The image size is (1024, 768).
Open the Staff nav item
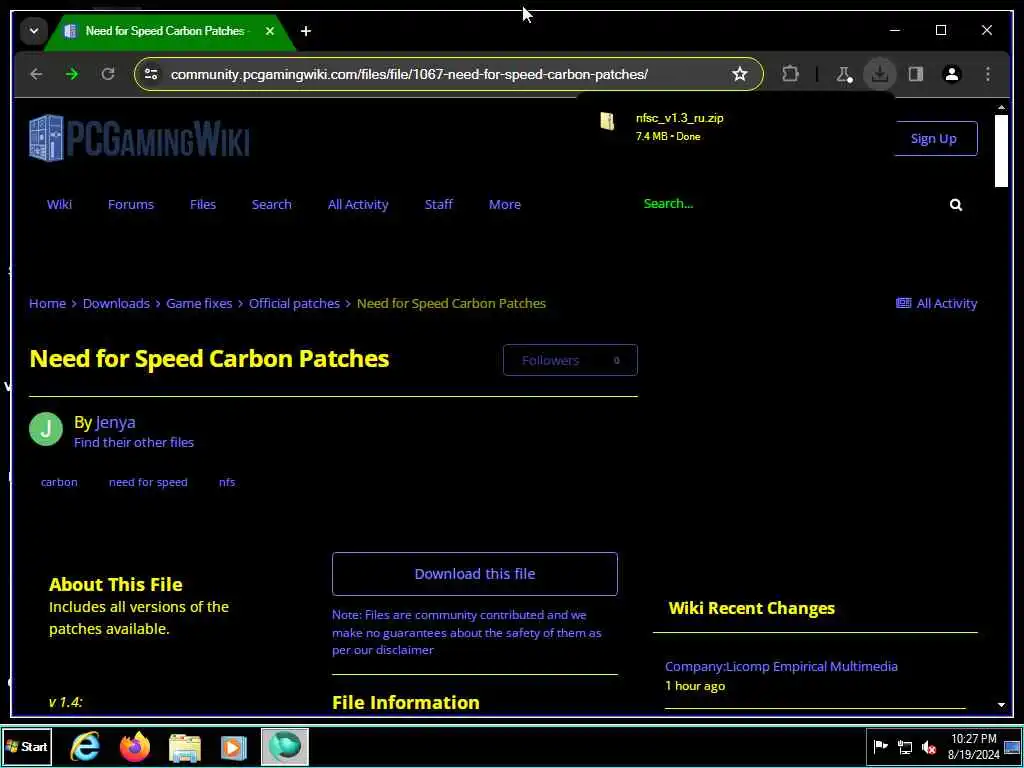[438, 204]
